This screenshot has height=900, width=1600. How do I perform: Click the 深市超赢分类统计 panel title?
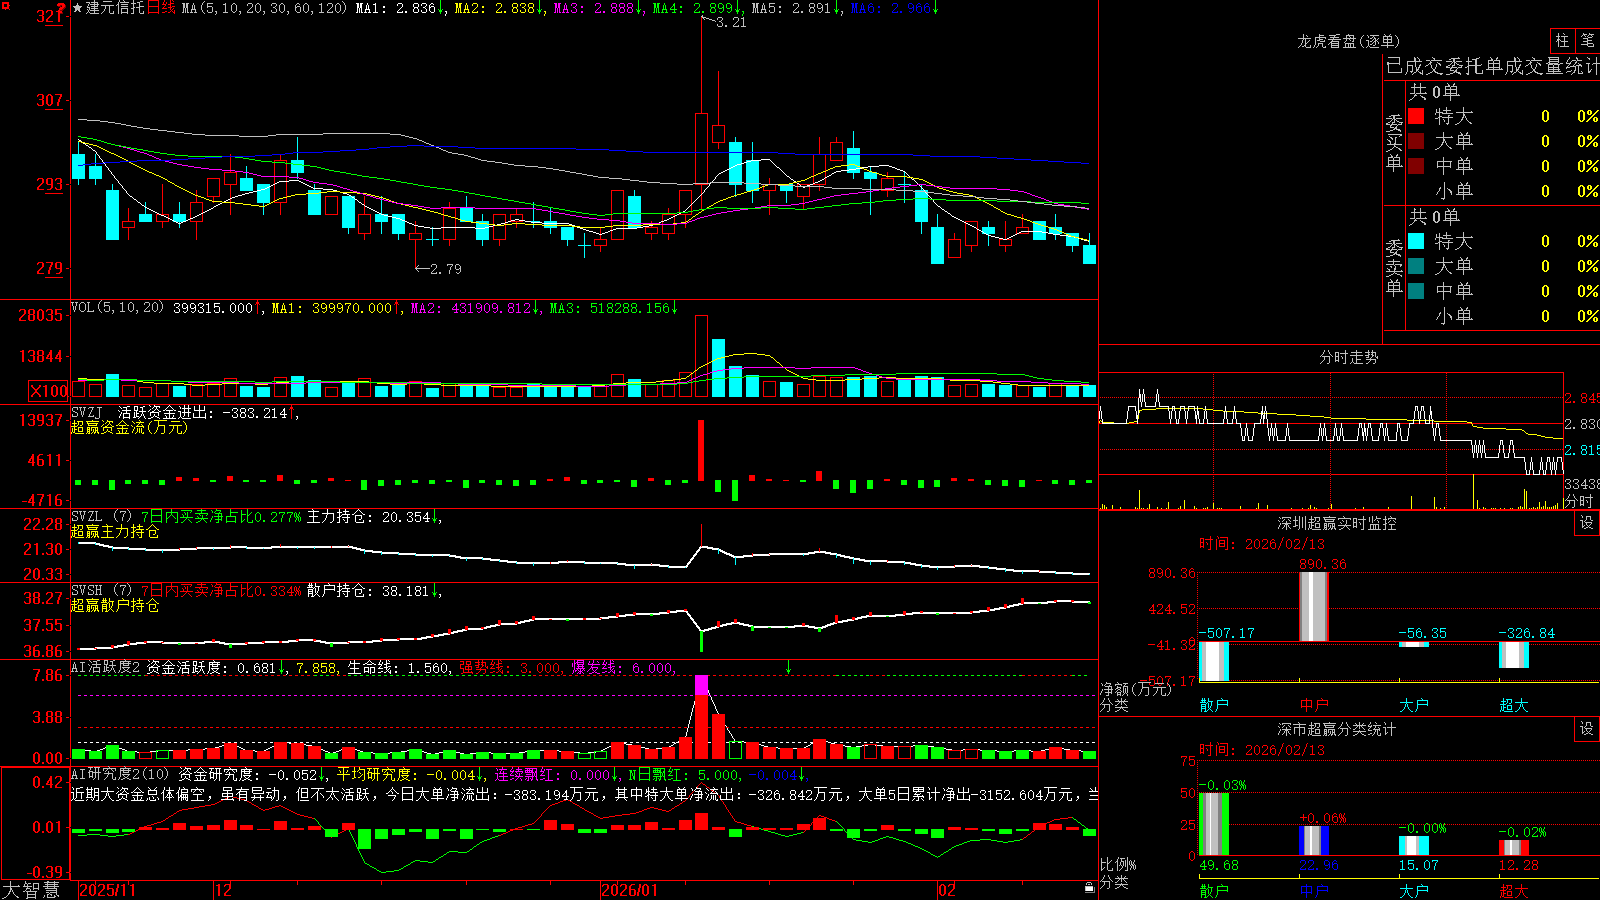1336,729
